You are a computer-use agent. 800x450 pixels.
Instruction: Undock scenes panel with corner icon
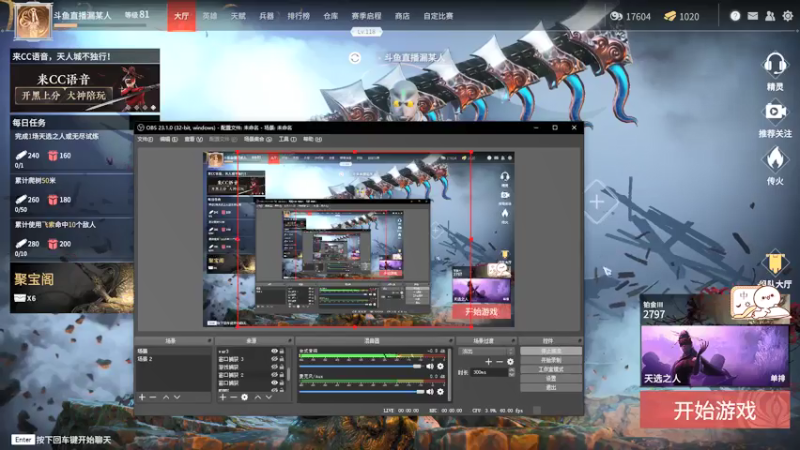209,340
